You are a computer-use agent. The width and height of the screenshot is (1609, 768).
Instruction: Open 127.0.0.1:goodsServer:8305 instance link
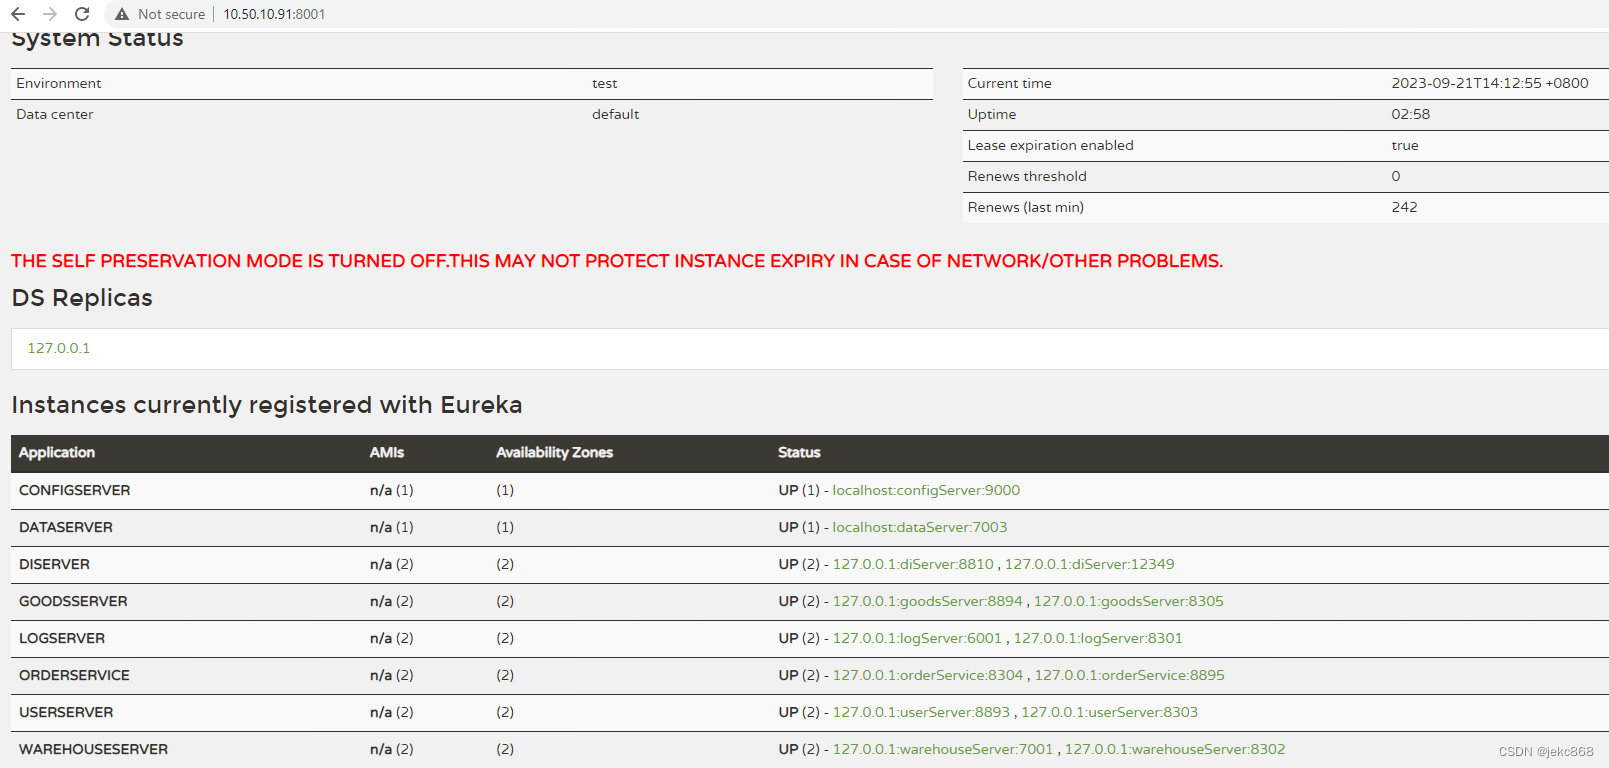coord(1128,601)
